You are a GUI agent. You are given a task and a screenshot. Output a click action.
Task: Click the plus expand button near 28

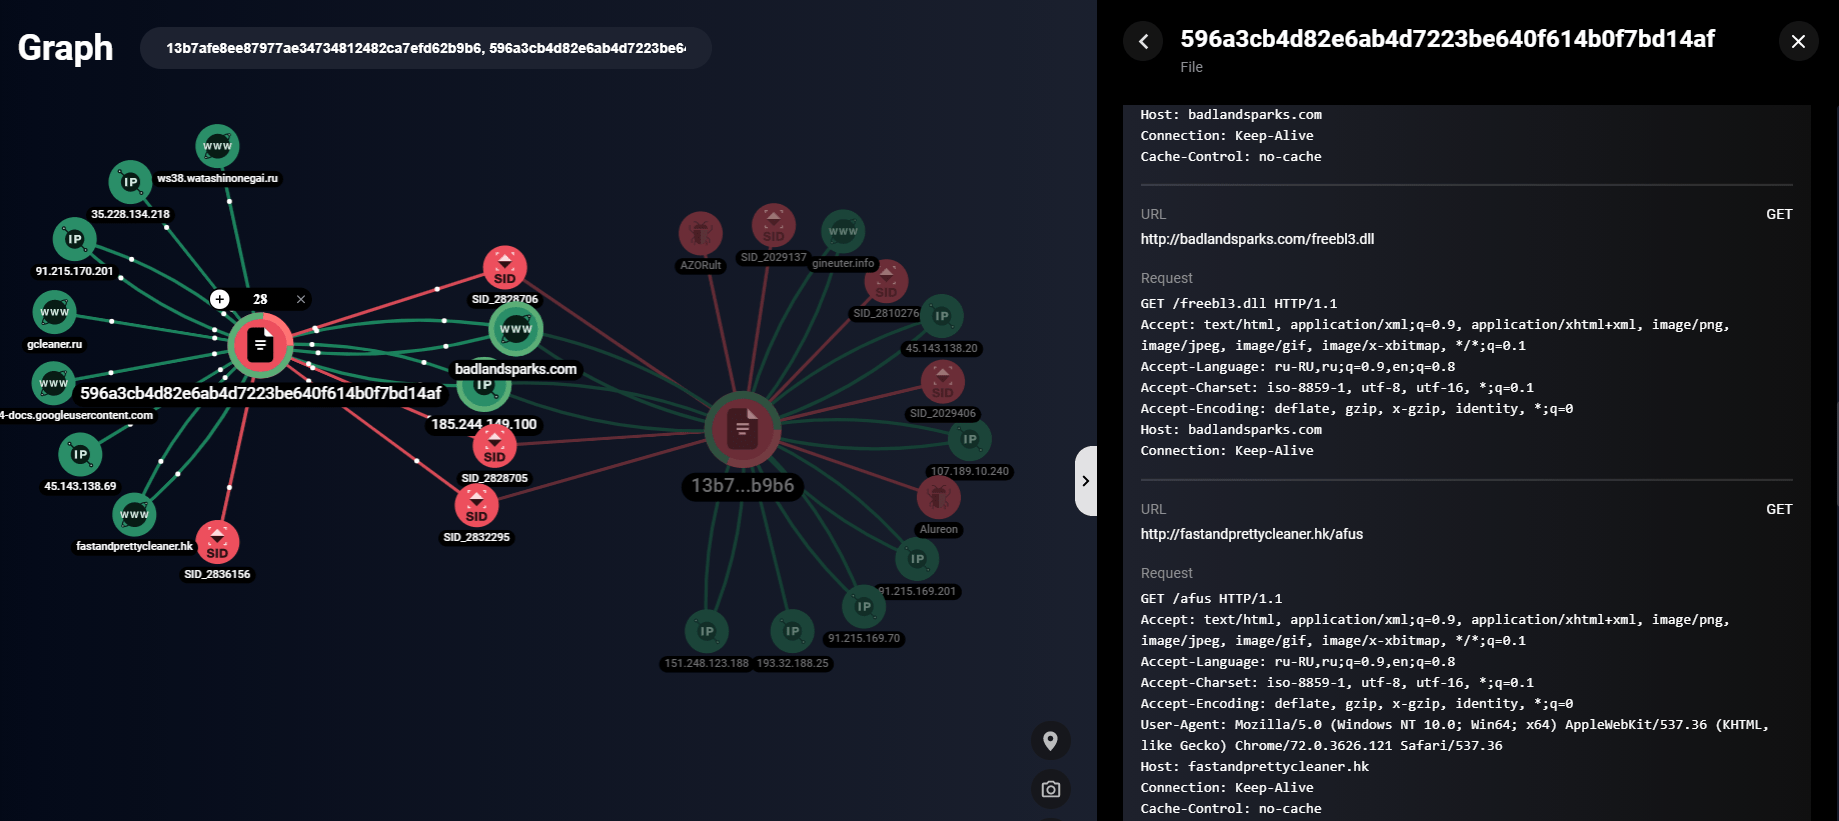(220, 299)
